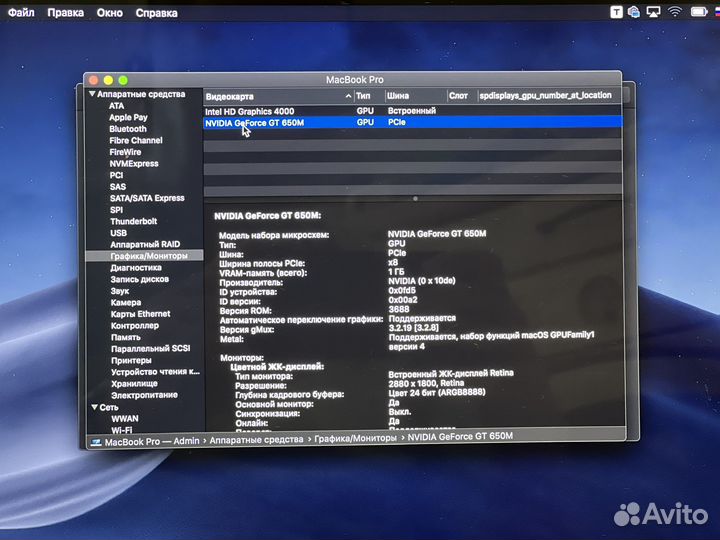Open the Справка menu
The height and width of the screenshot is (540, 720).
click(x=157, y=13)
